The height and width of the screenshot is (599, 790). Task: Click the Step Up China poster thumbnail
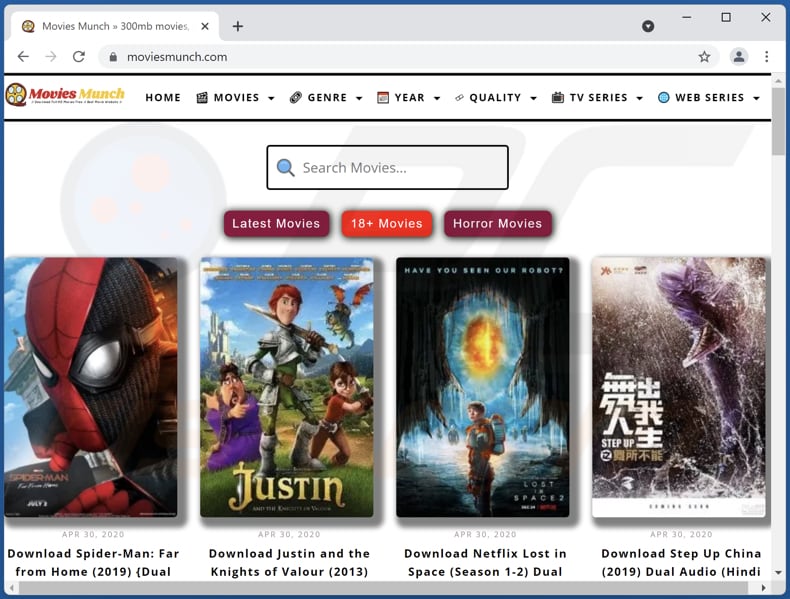click(679, 387)
